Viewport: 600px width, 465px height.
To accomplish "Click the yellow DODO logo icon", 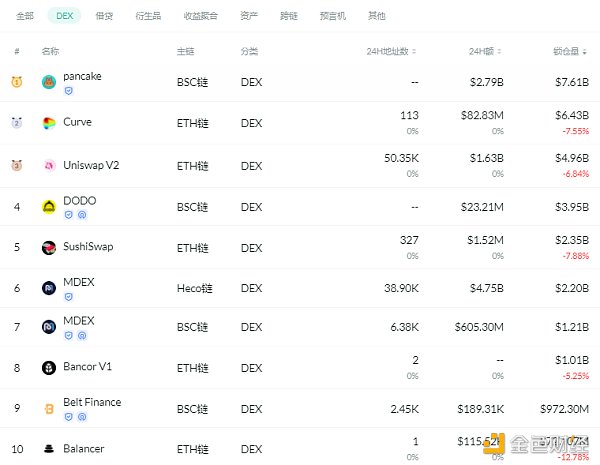I will click(49, 207).
